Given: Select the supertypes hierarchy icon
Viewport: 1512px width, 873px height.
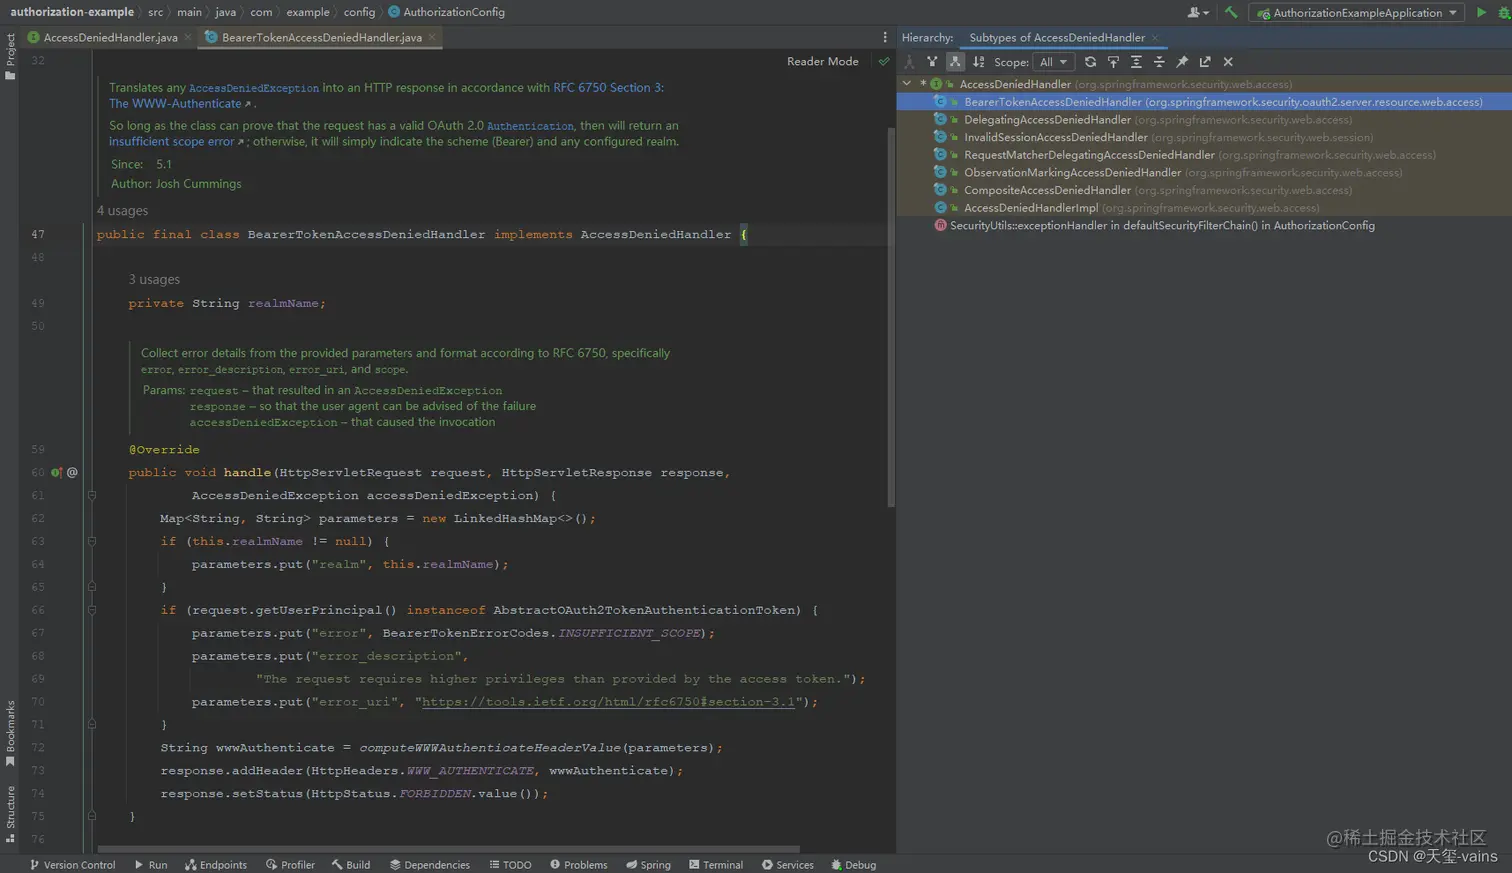Looking at the screenshot, I should 932,62.
